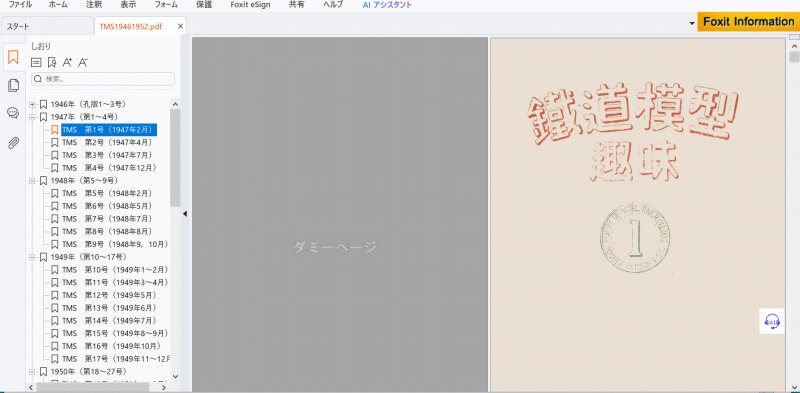
Task: Select bookmark TMS 第1号（1947年2月）
Action: tap(109, 130)
